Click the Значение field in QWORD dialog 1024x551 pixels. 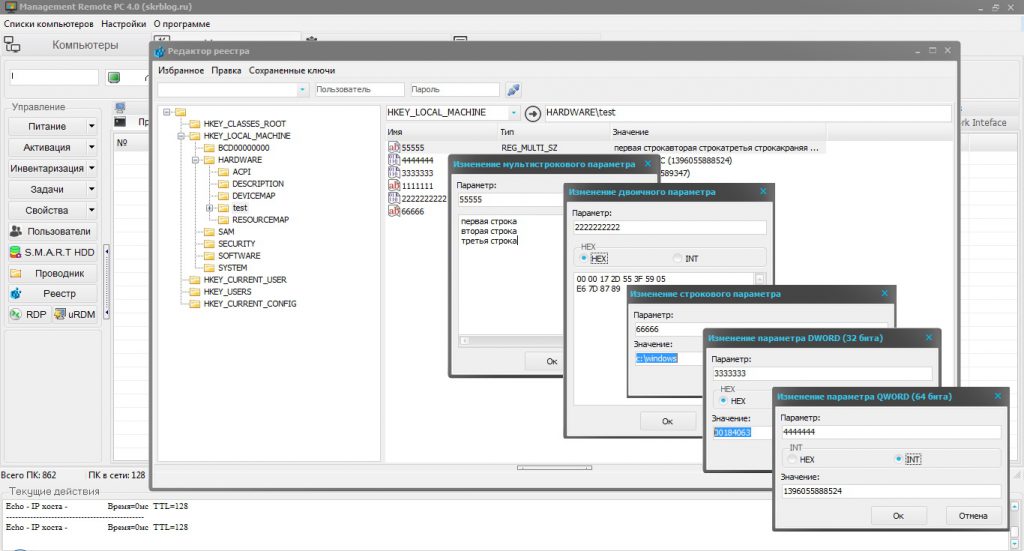coord(891,491)
